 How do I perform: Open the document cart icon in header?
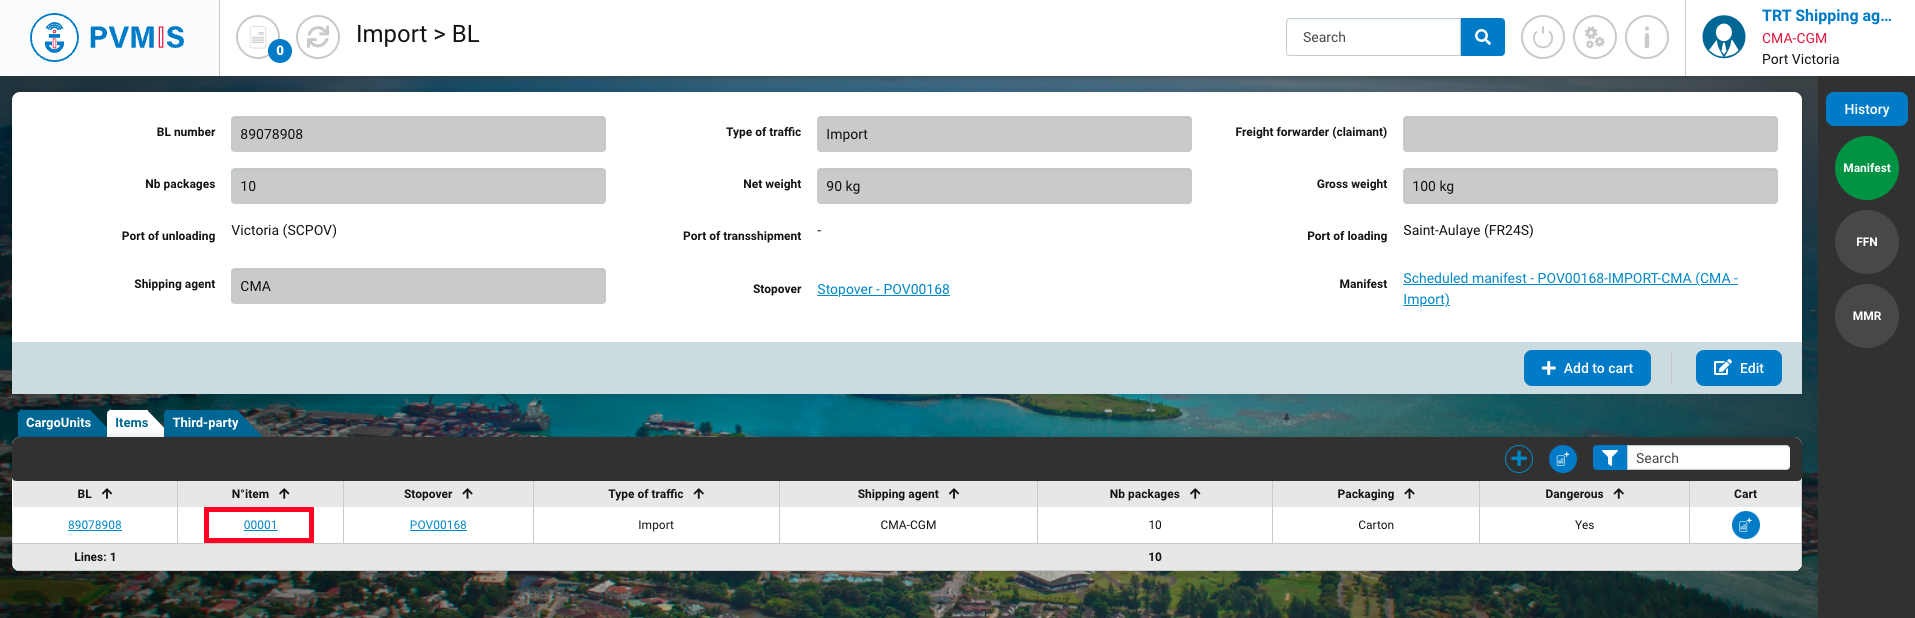(258, 38)
